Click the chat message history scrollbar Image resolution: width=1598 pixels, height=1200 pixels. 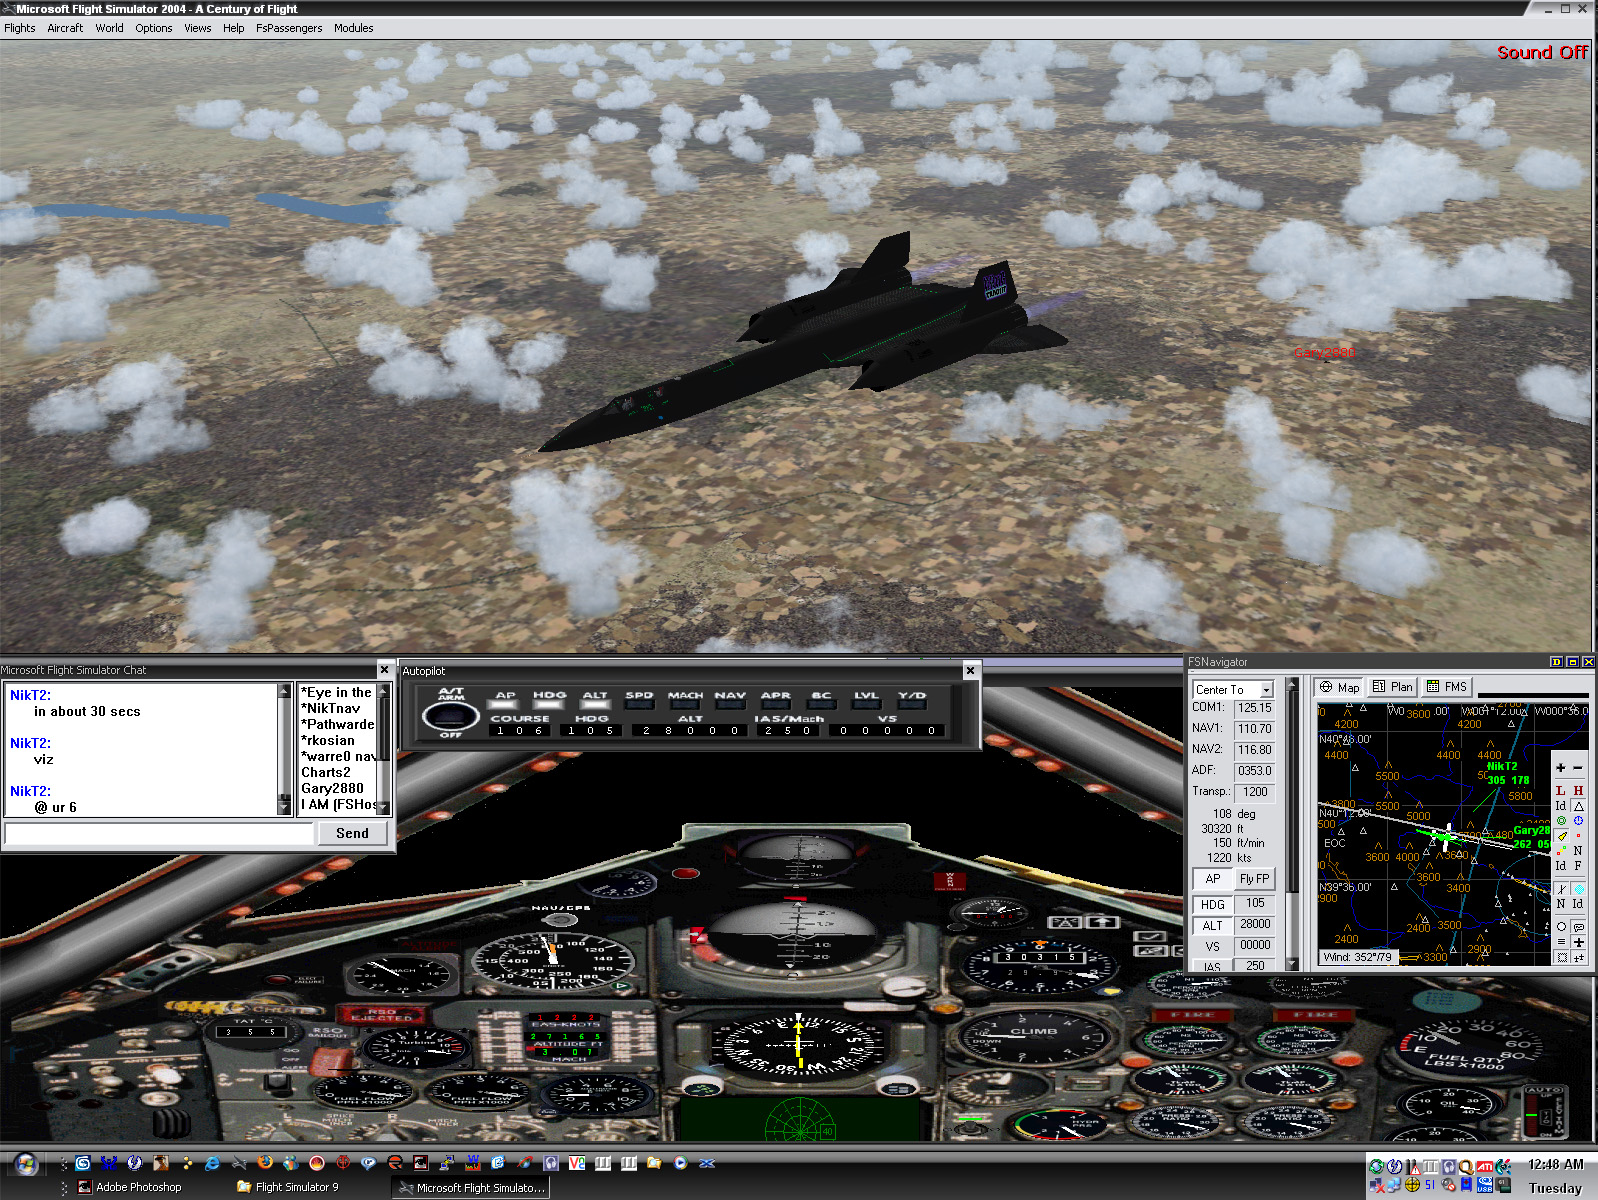(x=284, y=749)
